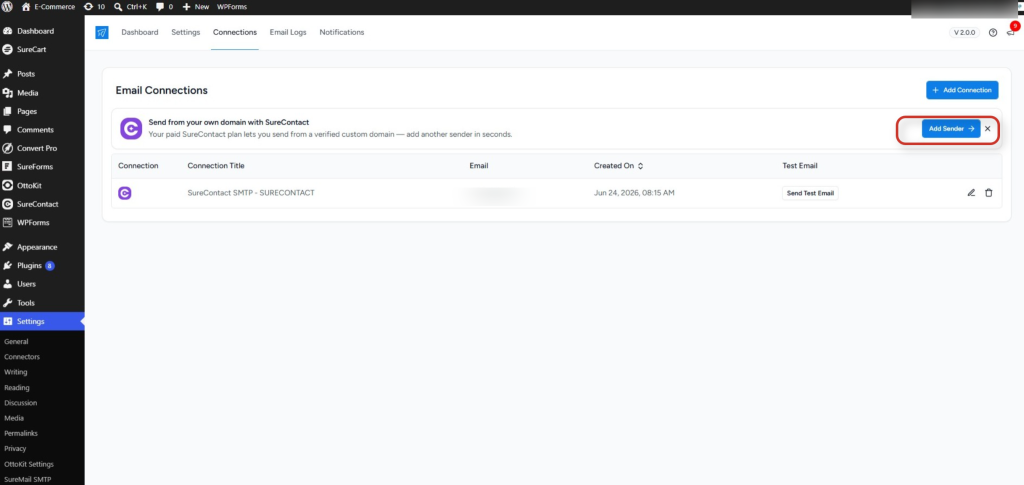Click the SureMail logo icon
Viewport: 1024px width, 485px height.
[x=102, y=32]
